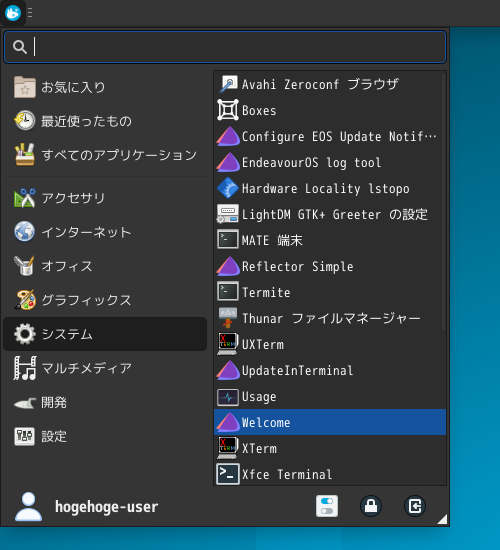Click the menu resize grip corner
Viewport: 500px width, 550px height.
coord(443,519)
